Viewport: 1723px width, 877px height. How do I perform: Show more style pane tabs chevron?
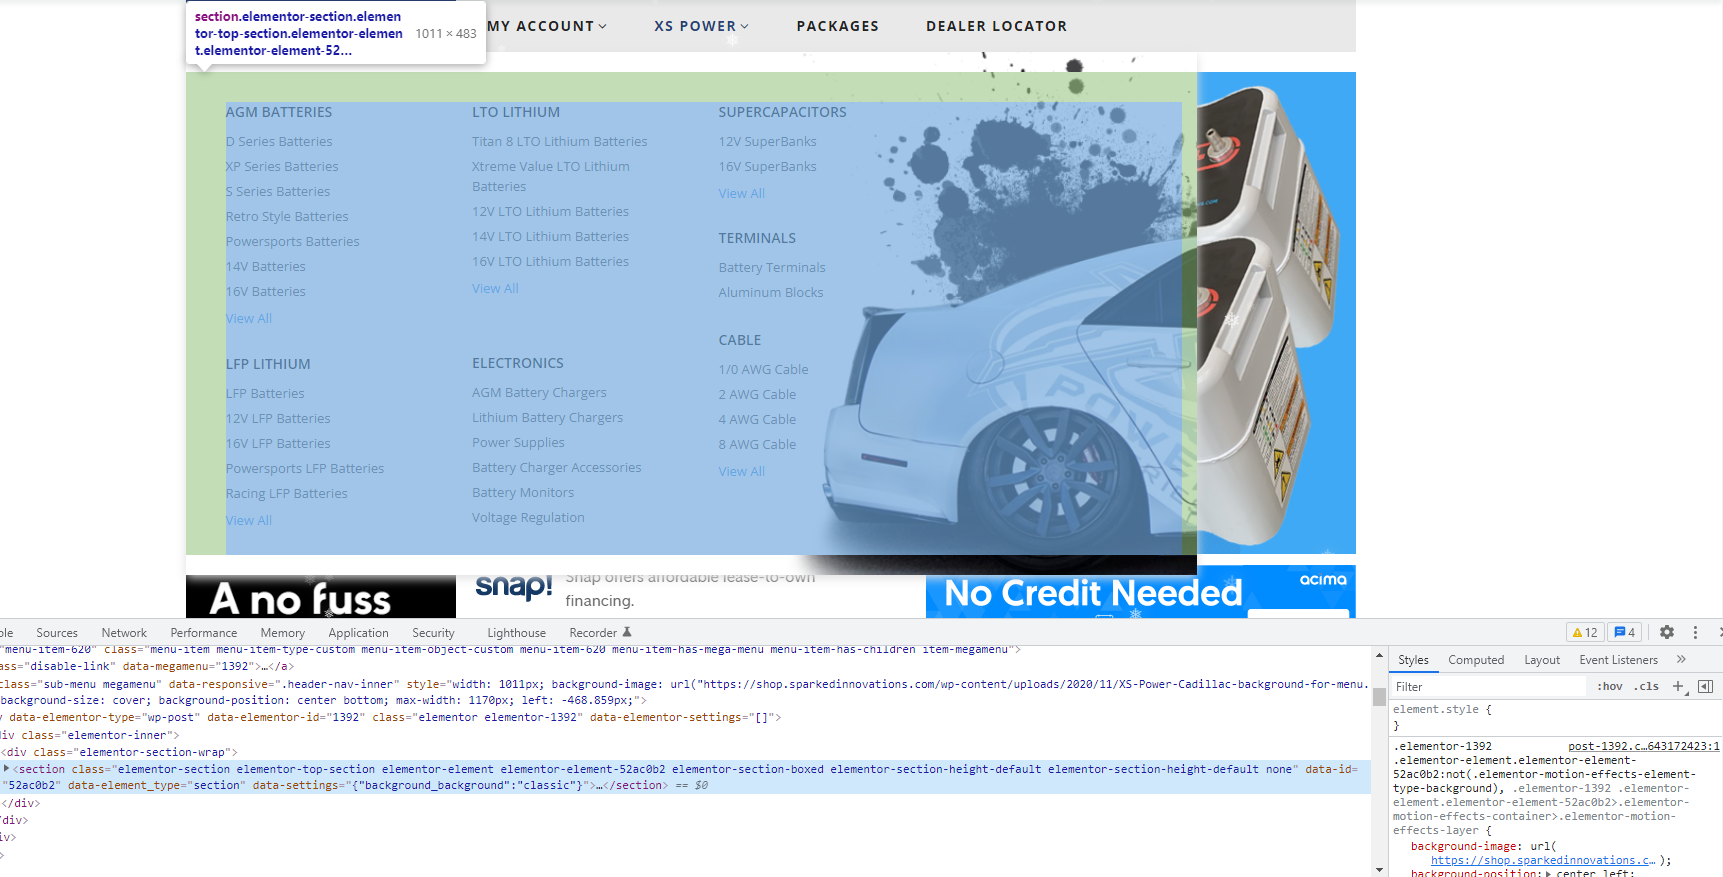[1681, 659]
